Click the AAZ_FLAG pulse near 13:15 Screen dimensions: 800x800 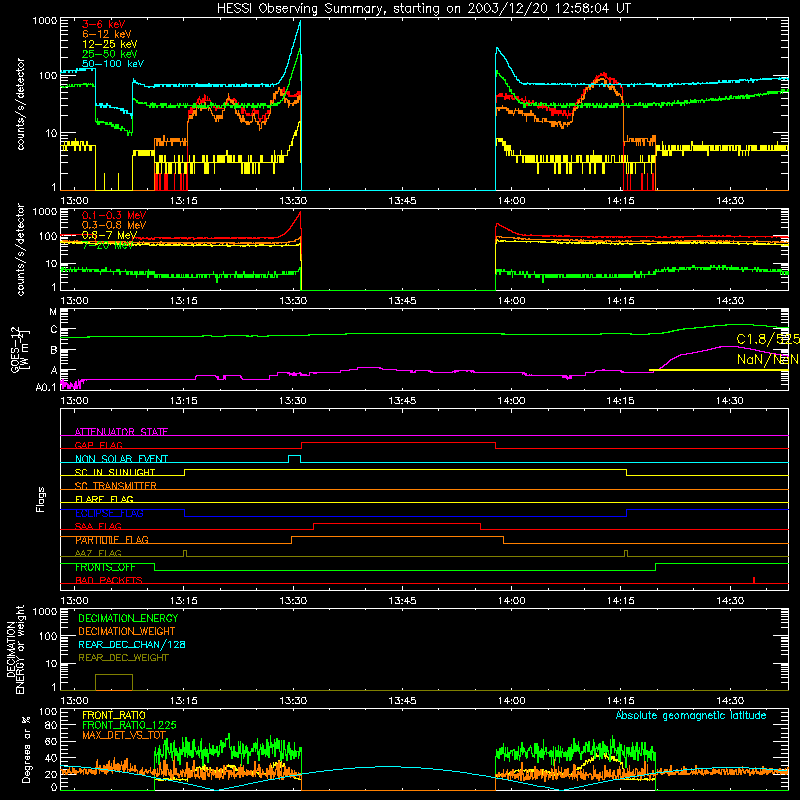point(185,554)
